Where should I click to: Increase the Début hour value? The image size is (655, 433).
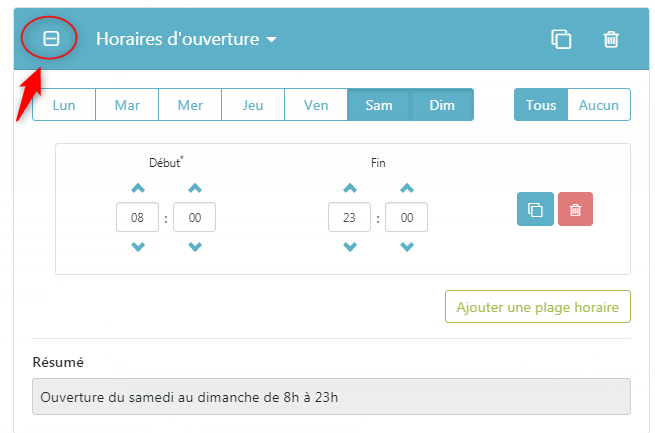(x=138, y=188)
